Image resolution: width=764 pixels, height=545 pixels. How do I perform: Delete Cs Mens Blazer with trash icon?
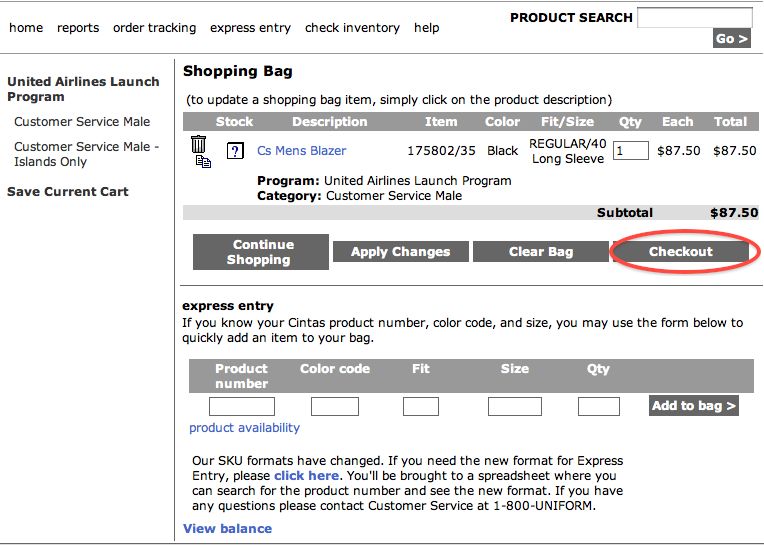pyautogui.click(x=198, y=144)
